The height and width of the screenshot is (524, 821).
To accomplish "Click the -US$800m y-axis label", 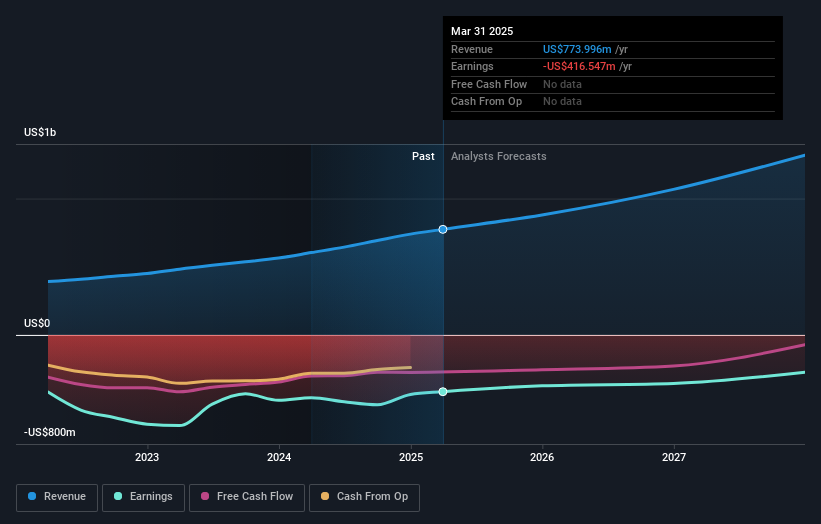I will click(50, 432).
